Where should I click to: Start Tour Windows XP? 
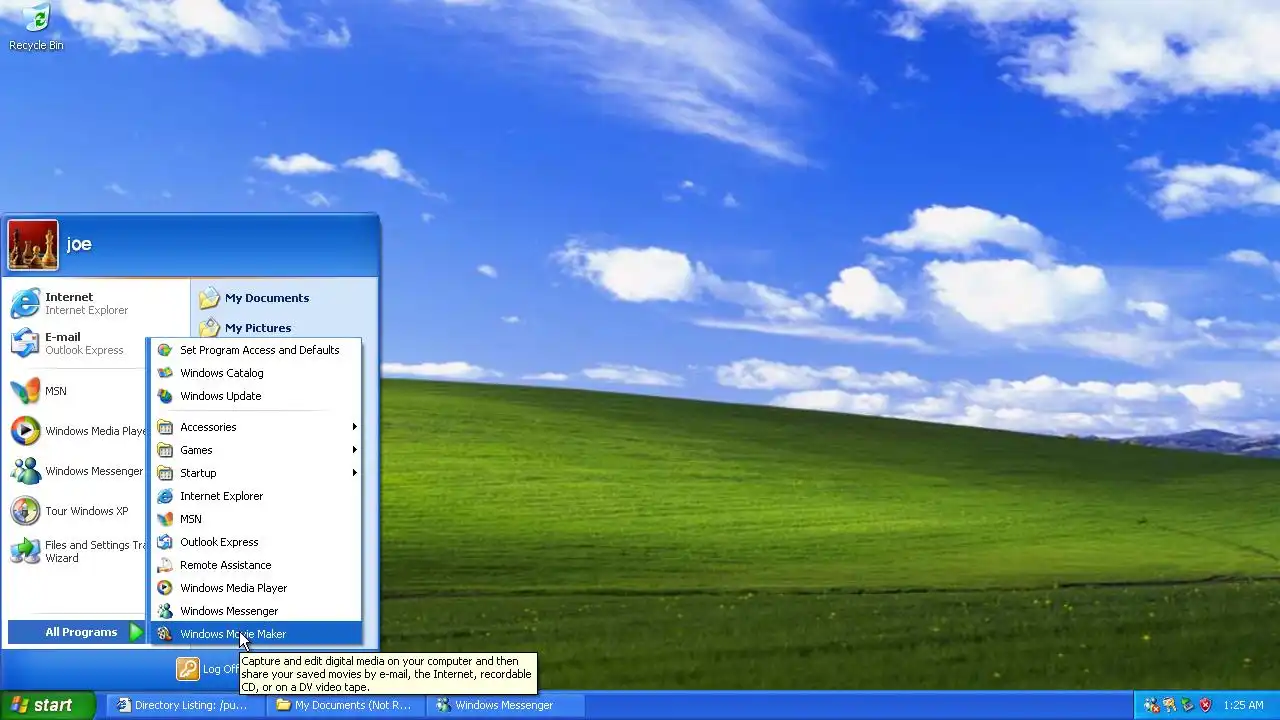pos(77,511)
